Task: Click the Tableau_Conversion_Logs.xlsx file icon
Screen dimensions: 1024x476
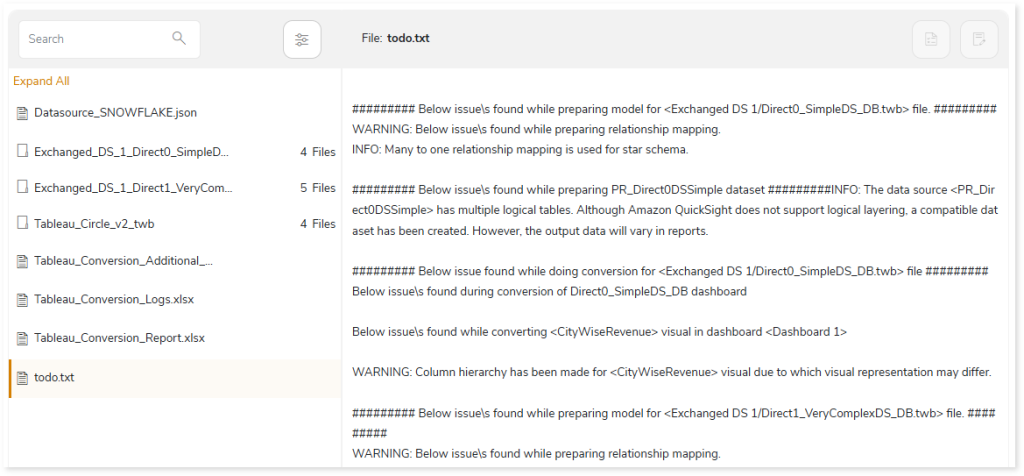Action: click(23, 300)
